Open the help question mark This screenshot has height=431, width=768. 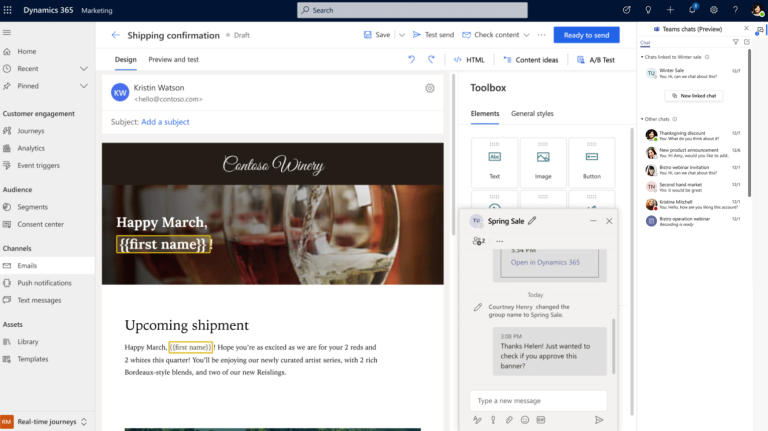click(735, 10)
